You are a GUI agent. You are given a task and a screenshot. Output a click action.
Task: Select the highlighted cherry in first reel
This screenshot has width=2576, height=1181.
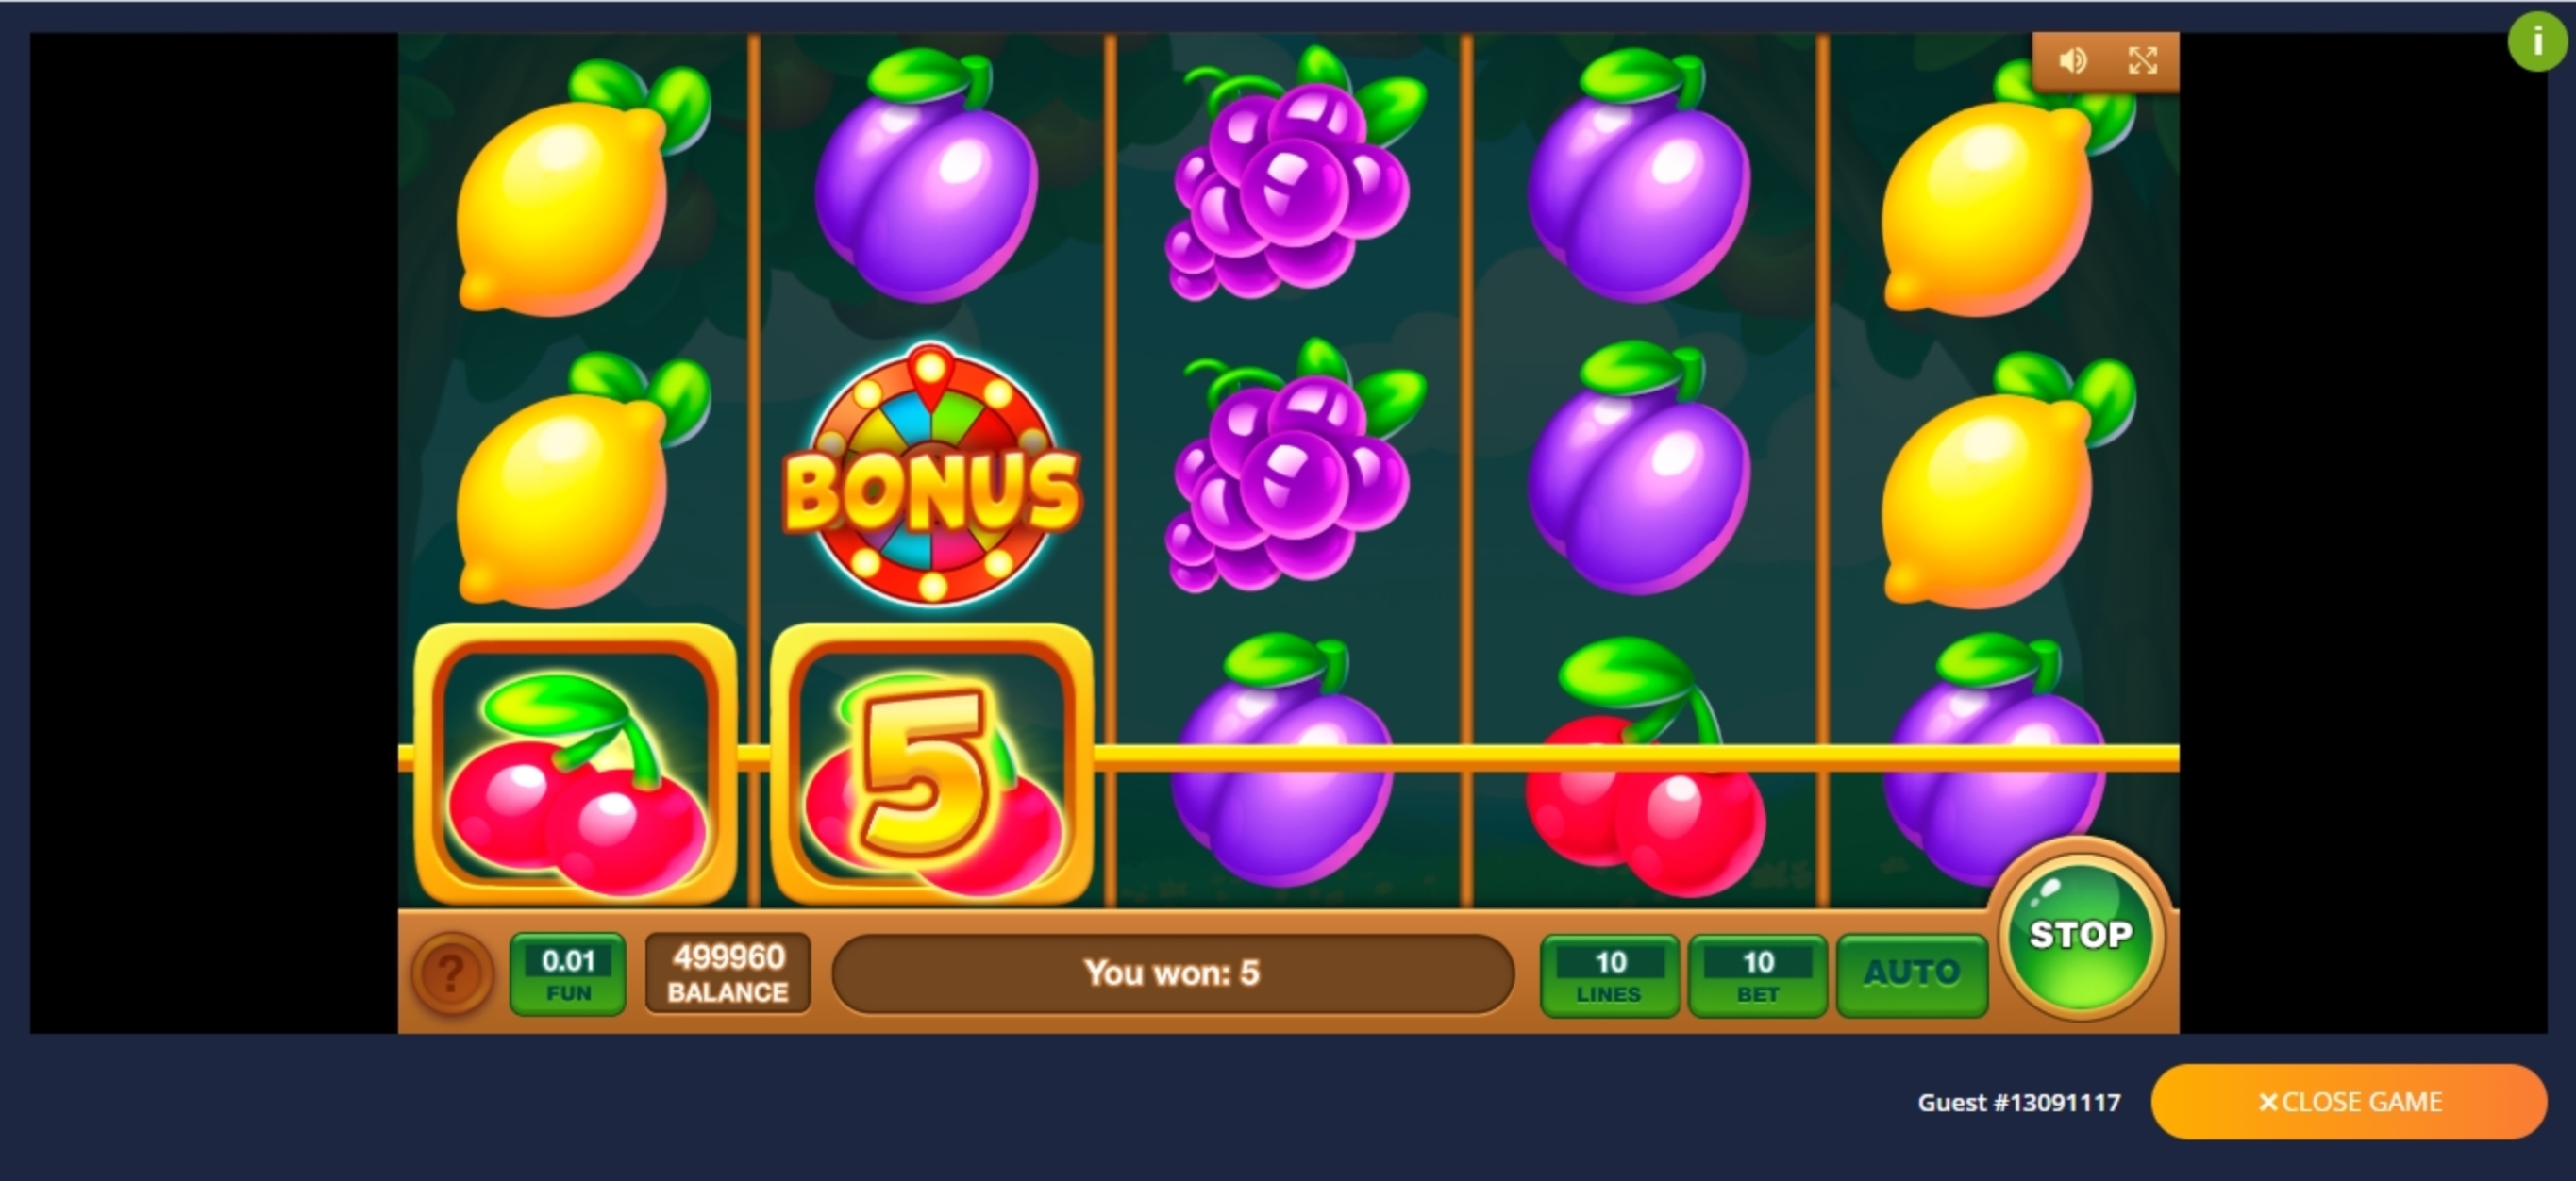pyautogui.click(x=576, y=764)
